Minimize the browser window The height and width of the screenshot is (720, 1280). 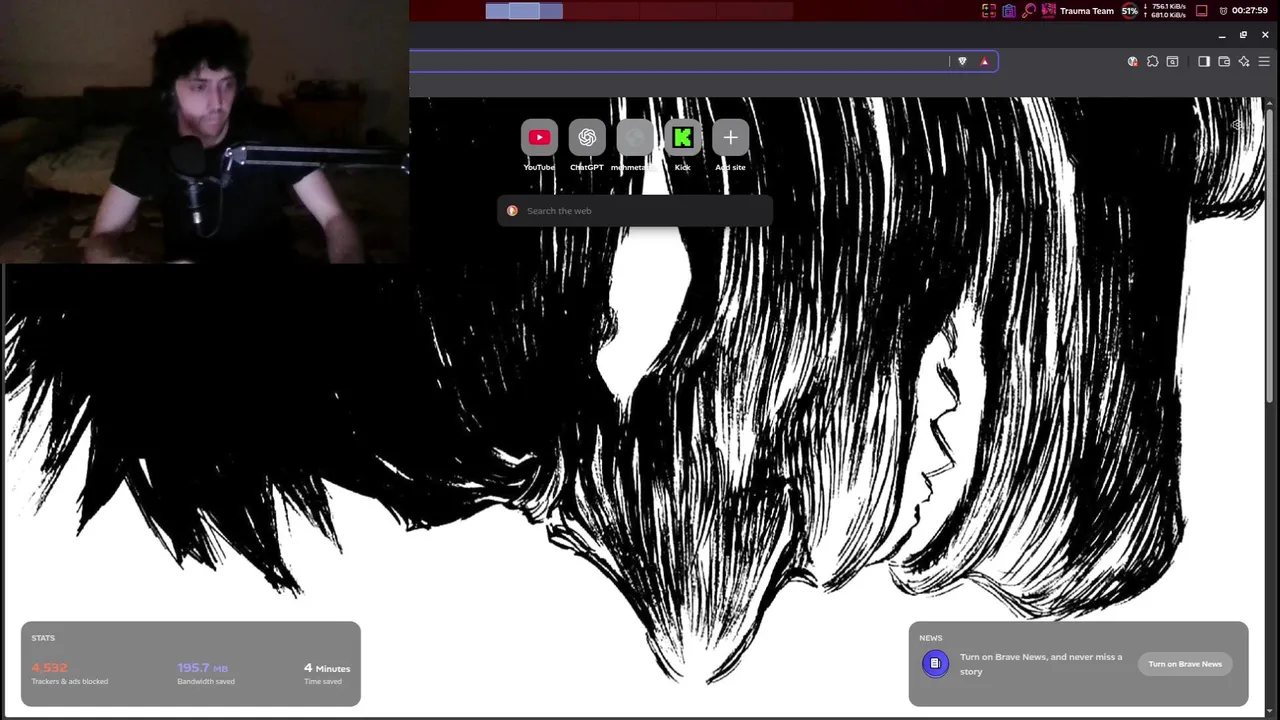1222,35
